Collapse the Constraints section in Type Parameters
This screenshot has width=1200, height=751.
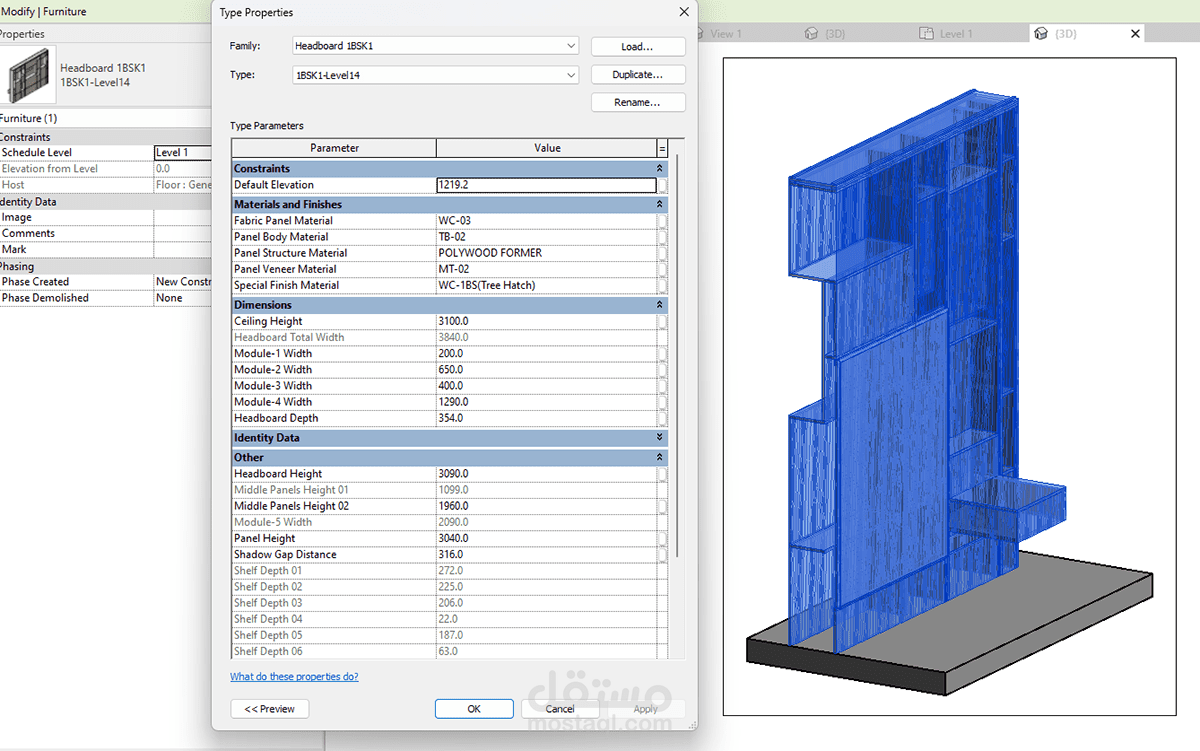tap(659, 169)
